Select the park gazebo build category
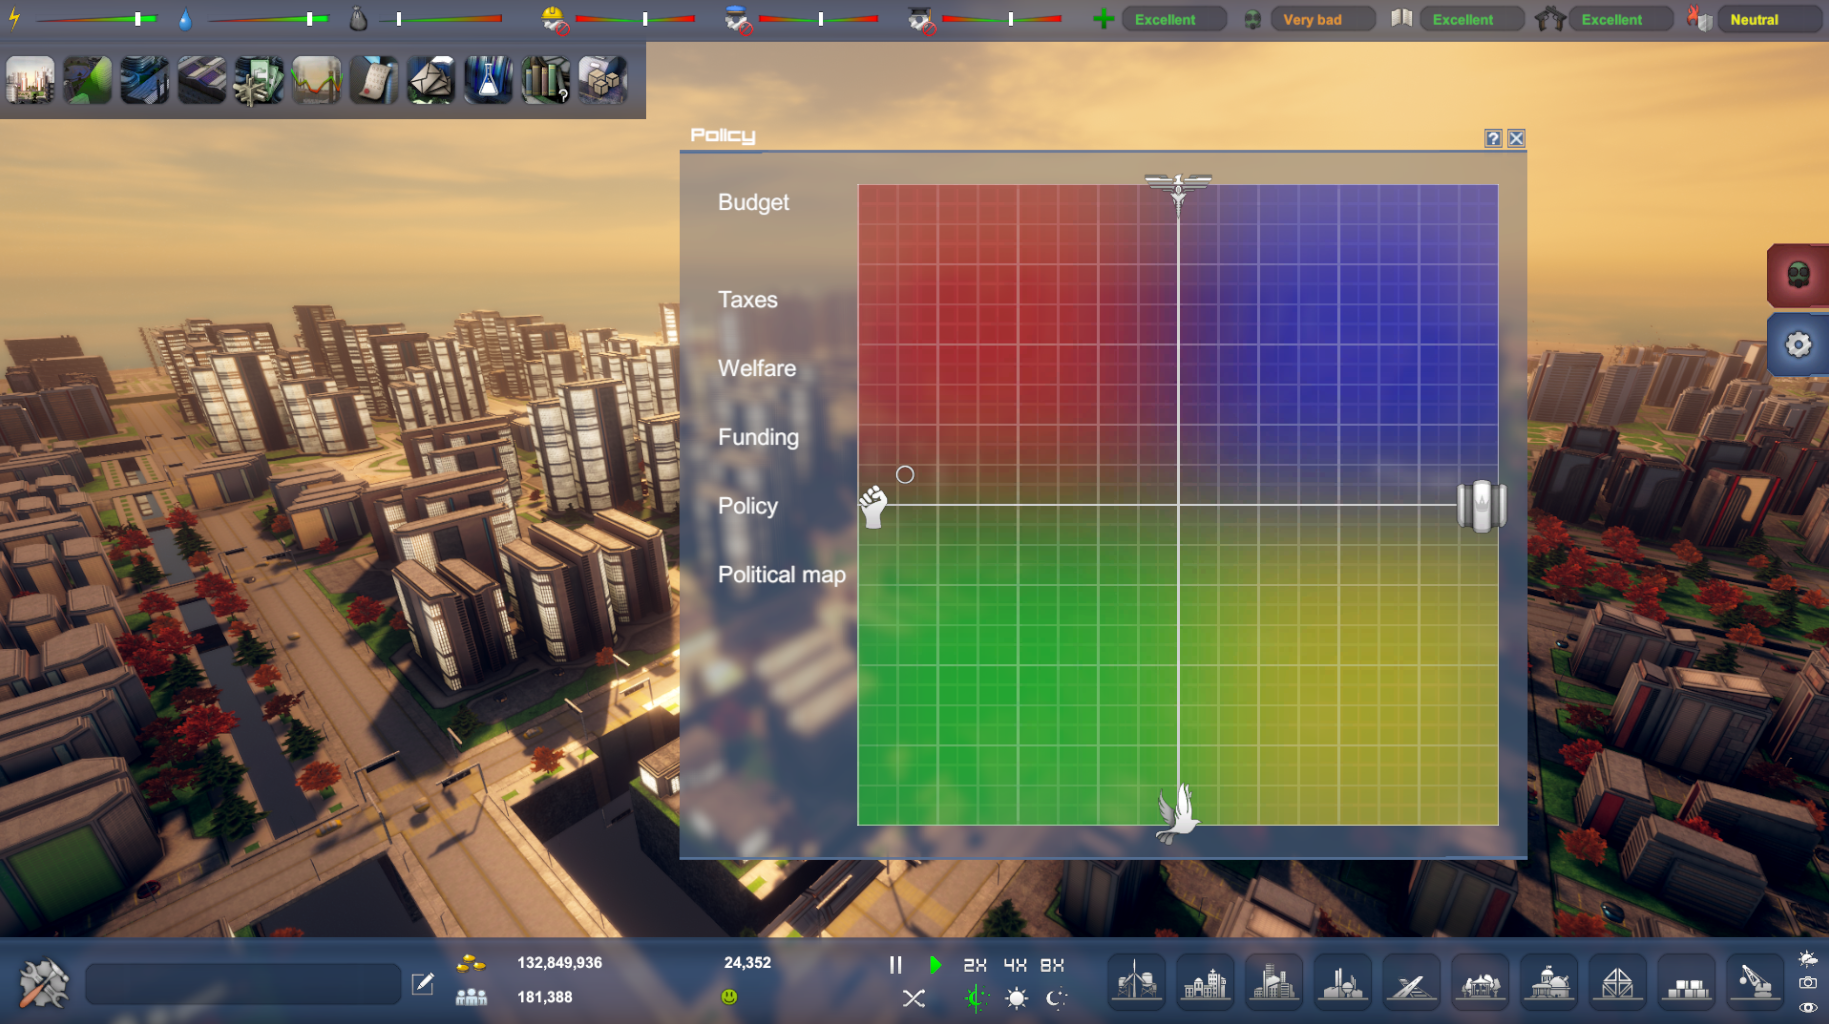This screenshot has height=1024, width=1829. click(1481, 982)
